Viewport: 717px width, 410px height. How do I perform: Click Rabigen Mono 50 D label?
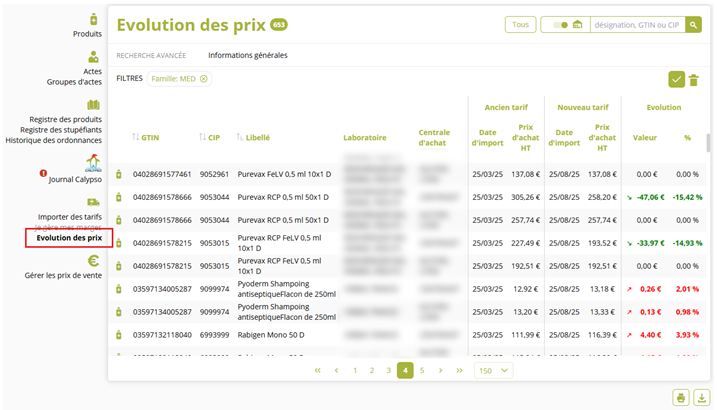pos(271,335)
